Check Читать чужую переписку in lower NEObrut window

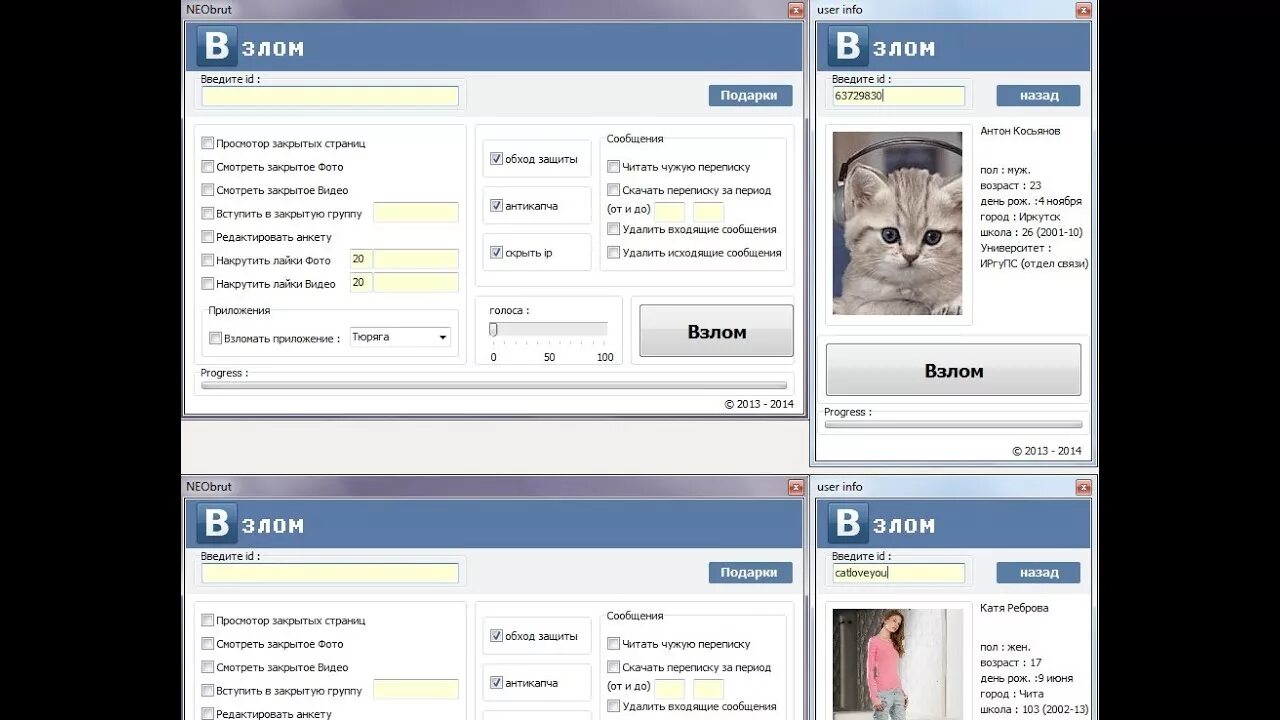point(614,644)
